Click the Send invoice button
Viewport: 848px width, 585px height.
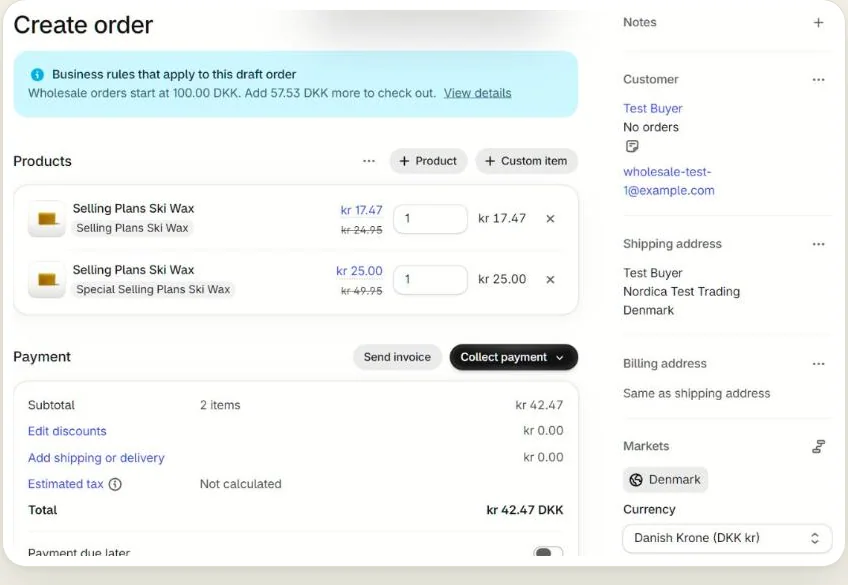tap(397, 357)
